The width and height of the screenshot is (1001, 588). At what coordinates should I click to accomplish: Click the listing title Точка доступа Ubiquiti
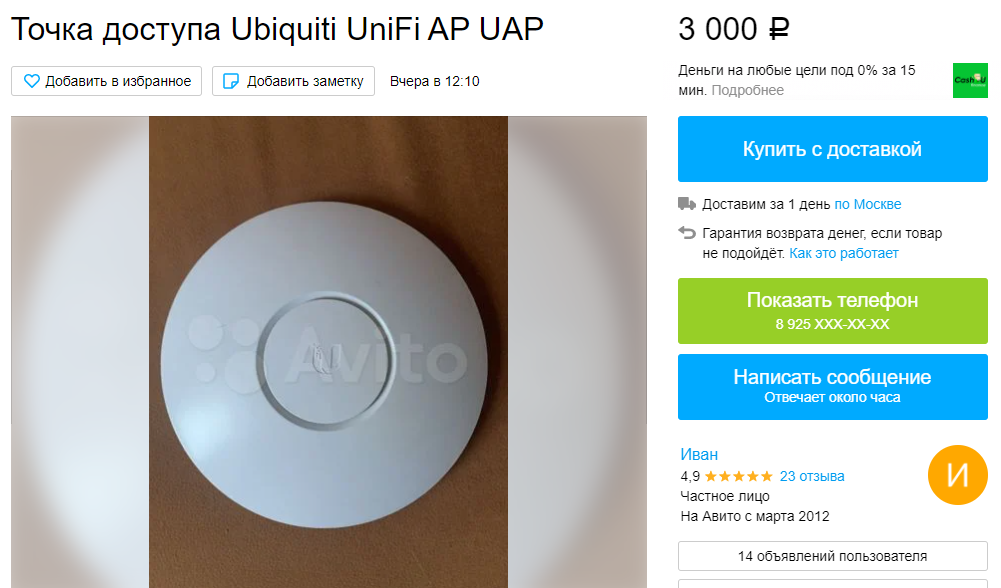pos(278,29)
